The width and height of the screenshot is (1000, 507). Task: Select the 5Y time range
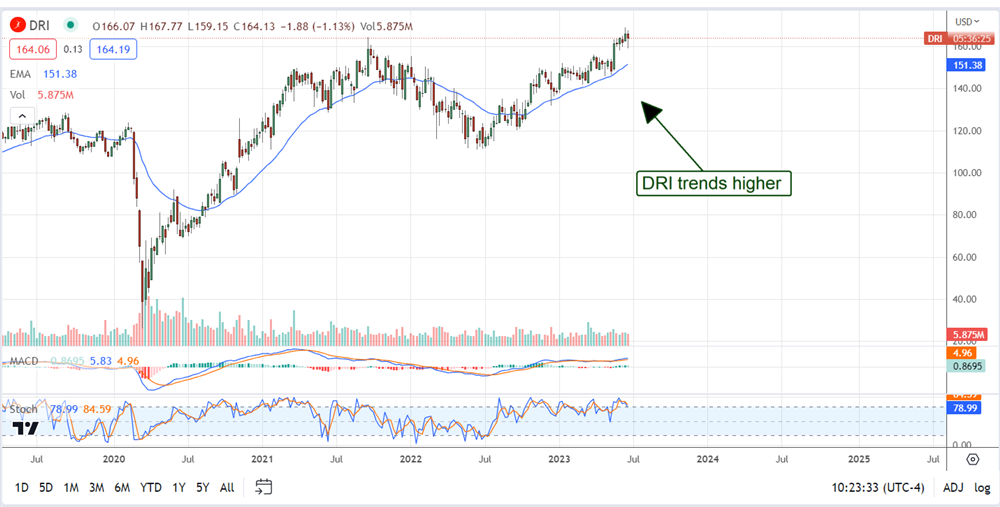[x=202, y=487]
